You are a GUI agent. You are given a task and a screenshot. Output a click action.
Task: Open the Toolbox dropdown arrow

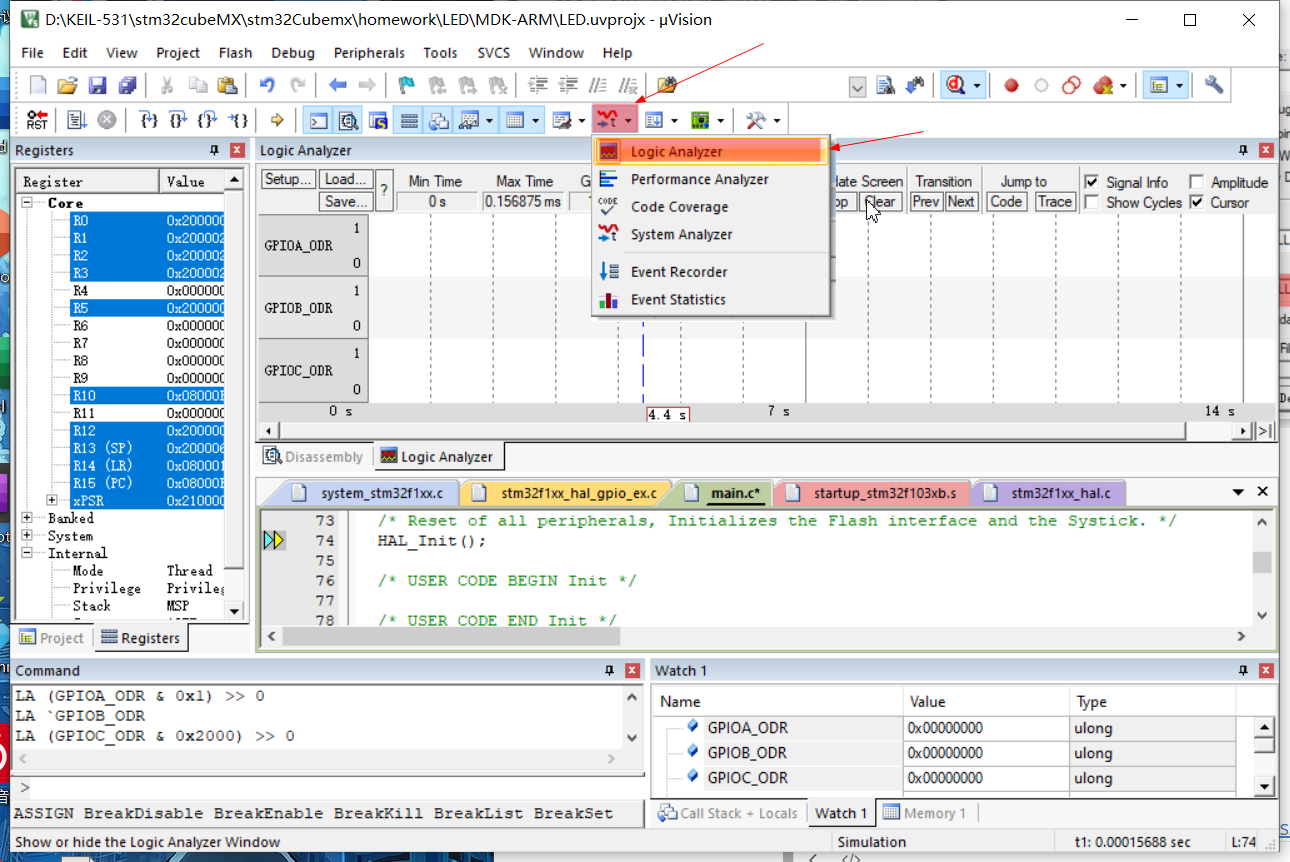point(776,121)
